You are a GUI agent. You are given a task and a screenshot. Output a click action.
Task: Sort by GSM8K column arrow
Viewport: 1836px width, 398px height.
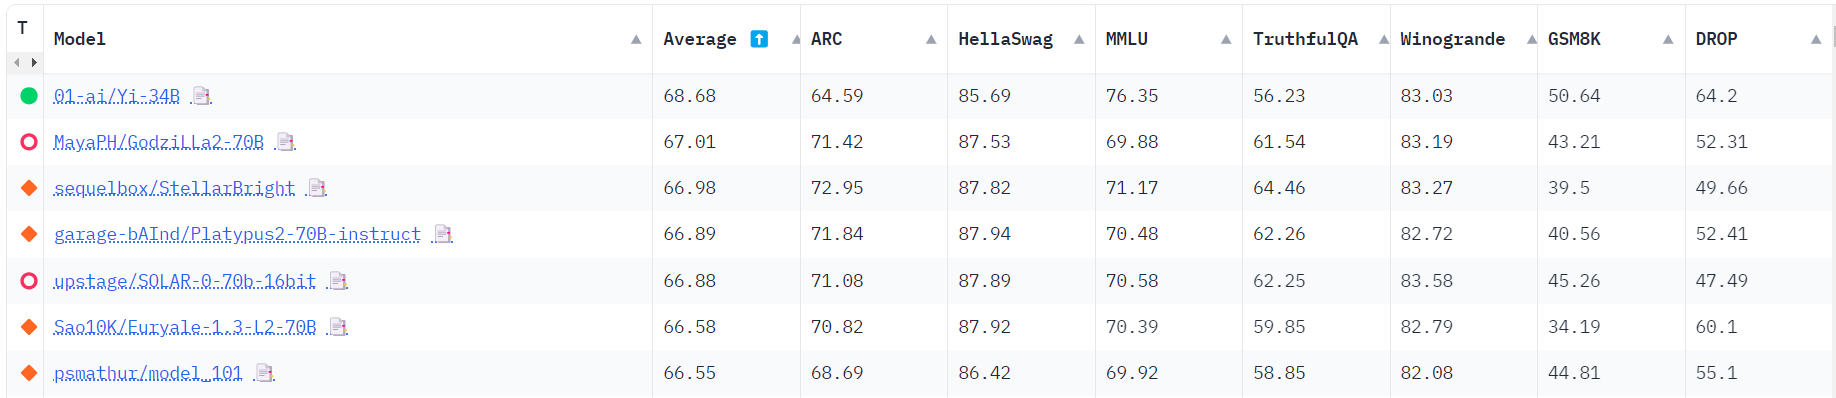(x=1668, y=40)
